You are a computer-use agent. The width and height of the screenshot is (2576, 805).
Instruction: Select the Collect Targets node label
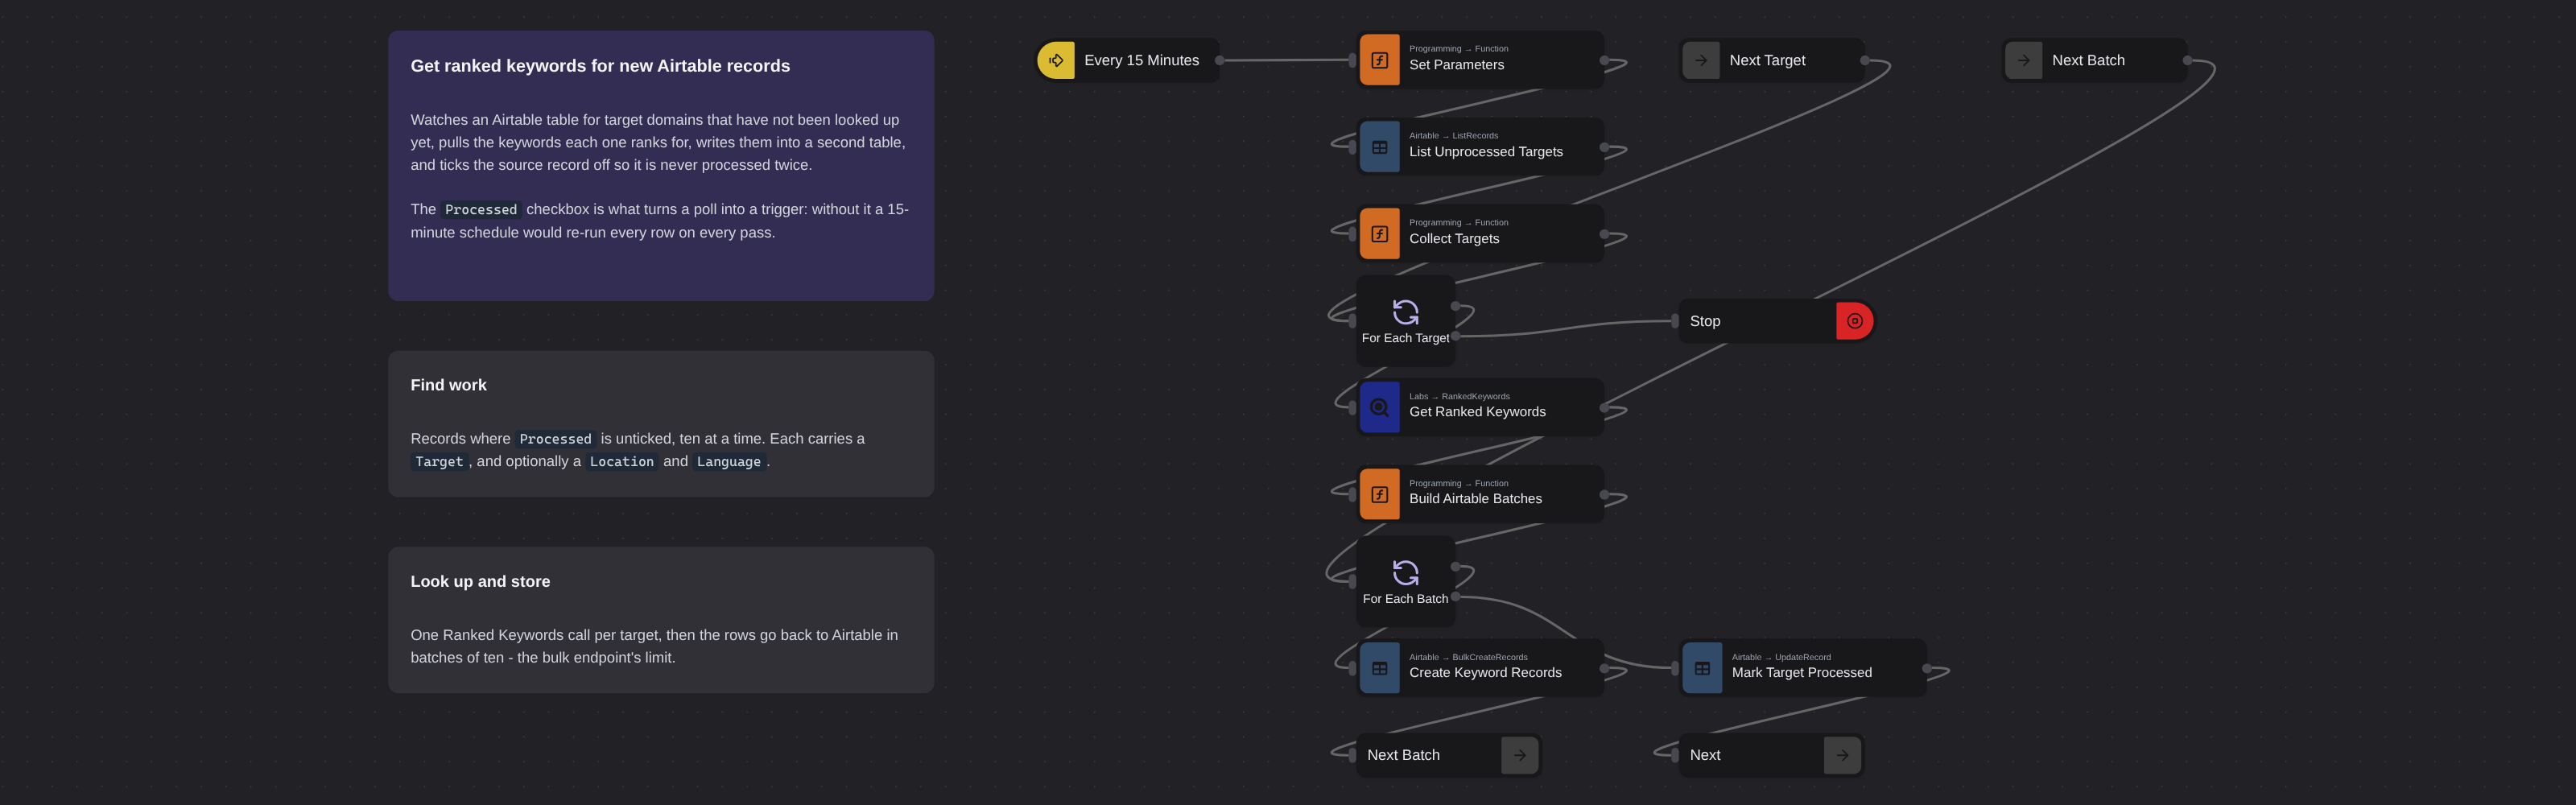1454,239
